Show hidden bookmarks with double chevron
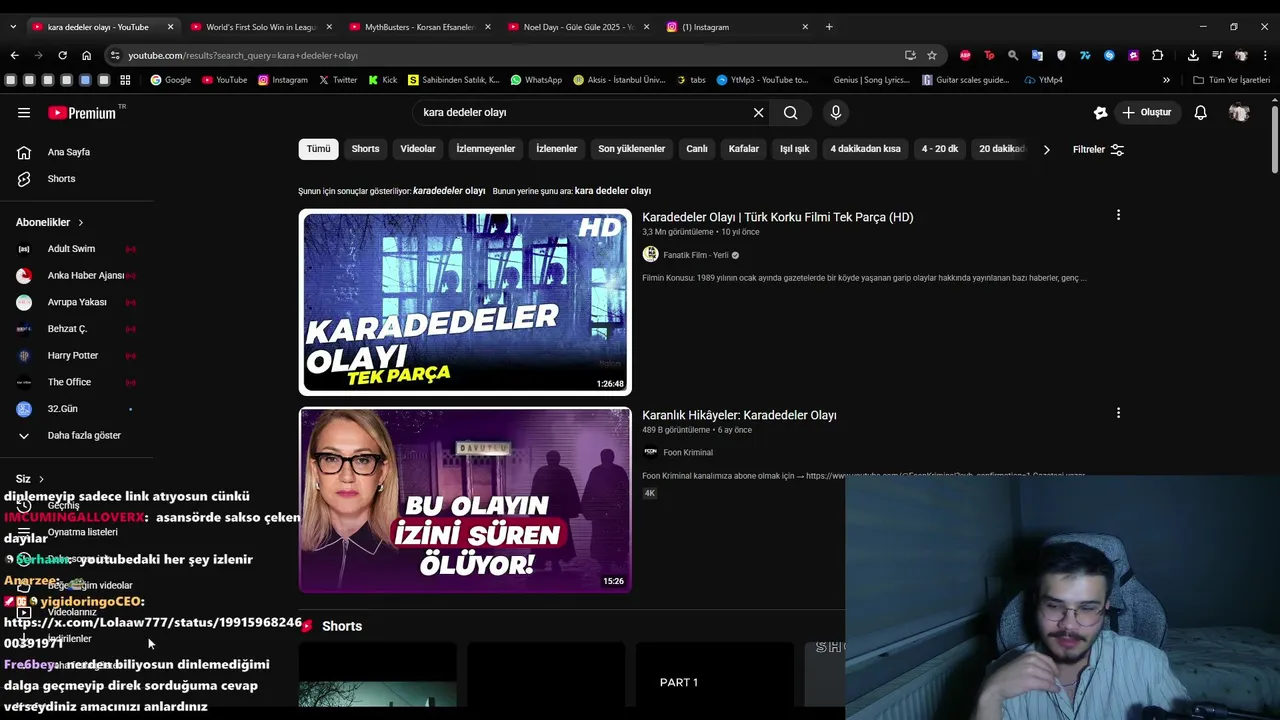This screenshot has width=1280, height=720. point(1166,80)
